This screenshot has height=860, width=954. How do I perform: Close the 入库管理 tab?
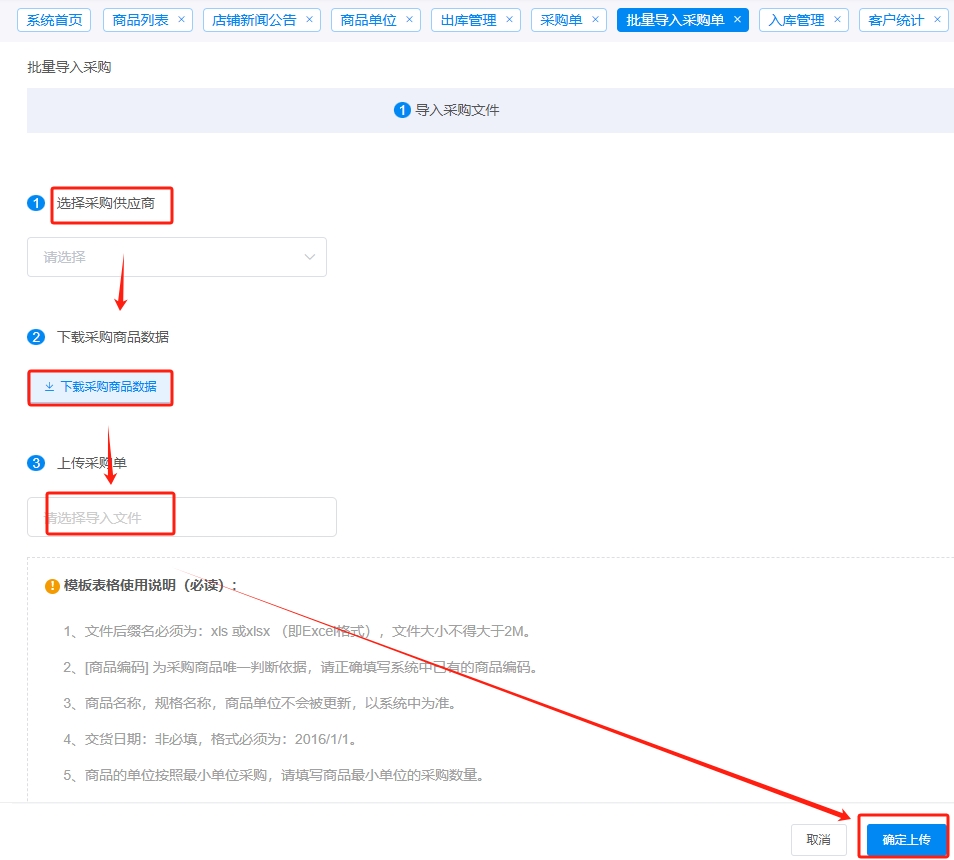pos(837,19)
